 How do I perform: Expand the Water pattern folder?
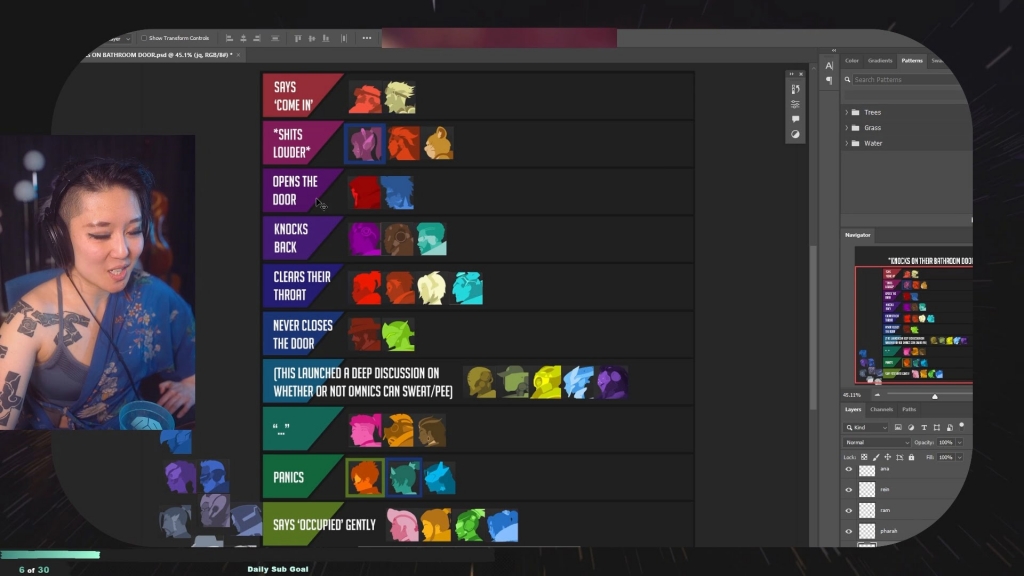tap(847, 143)
